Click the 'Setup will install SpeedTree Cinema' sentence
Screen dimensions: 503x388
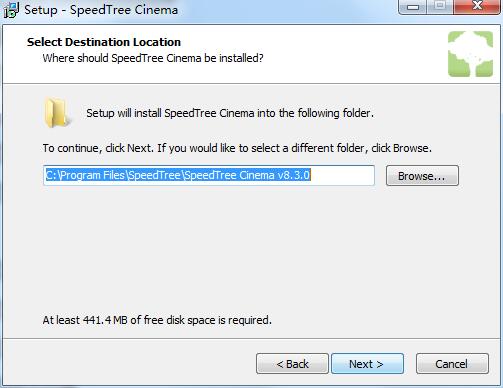(230, 113)
